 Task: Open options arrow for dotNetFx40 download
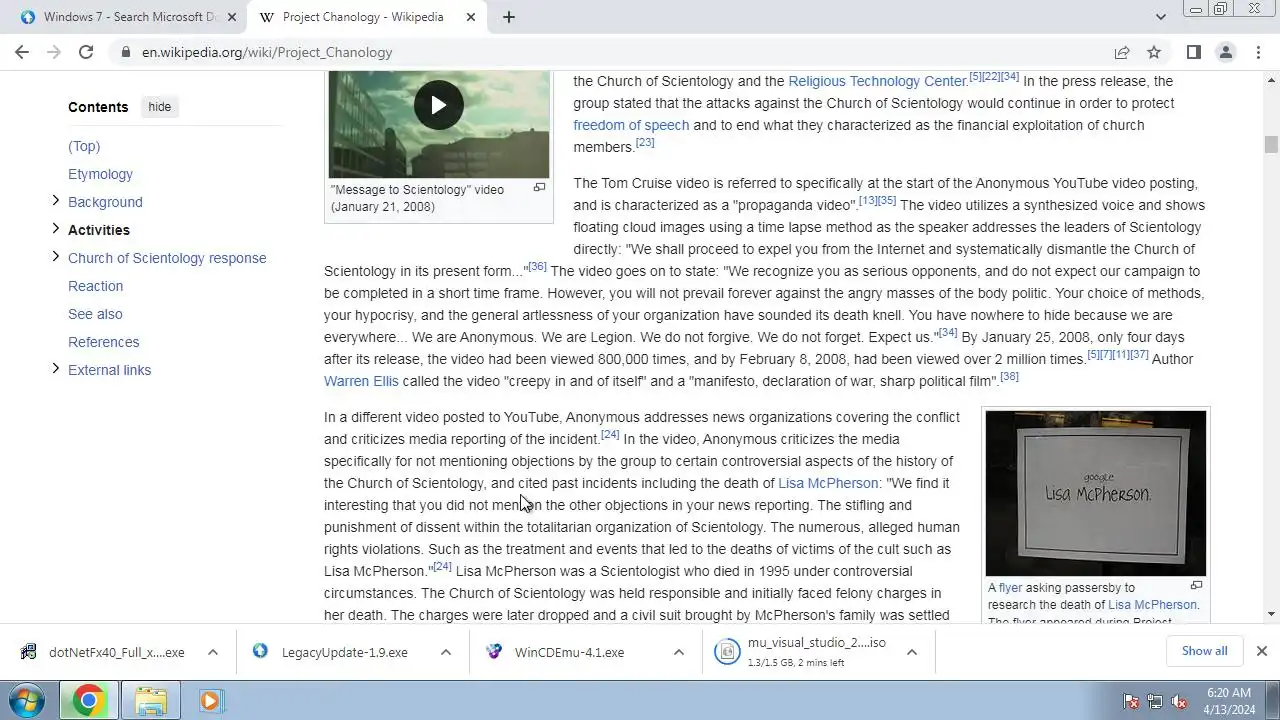click(x=213, y=652)
